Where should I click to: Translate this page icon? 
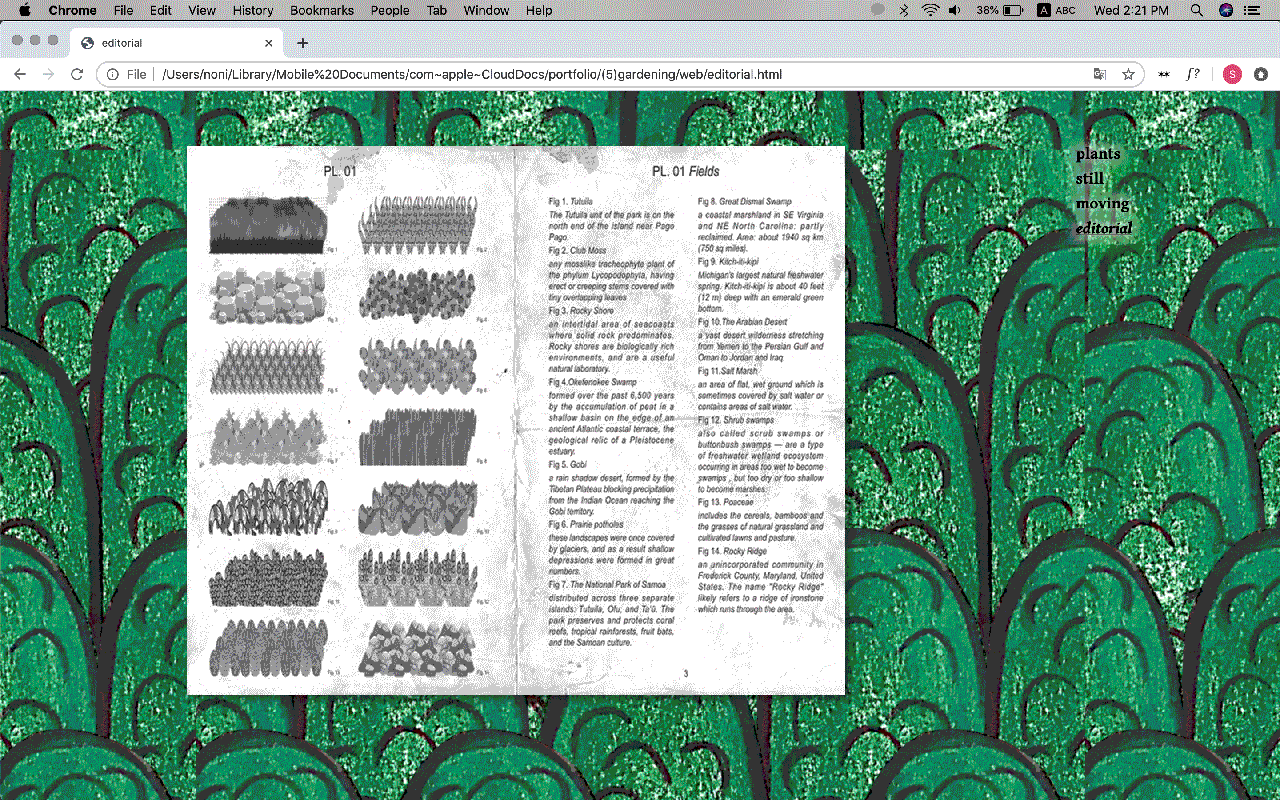pyautogui.click(x=1100, y=74)
